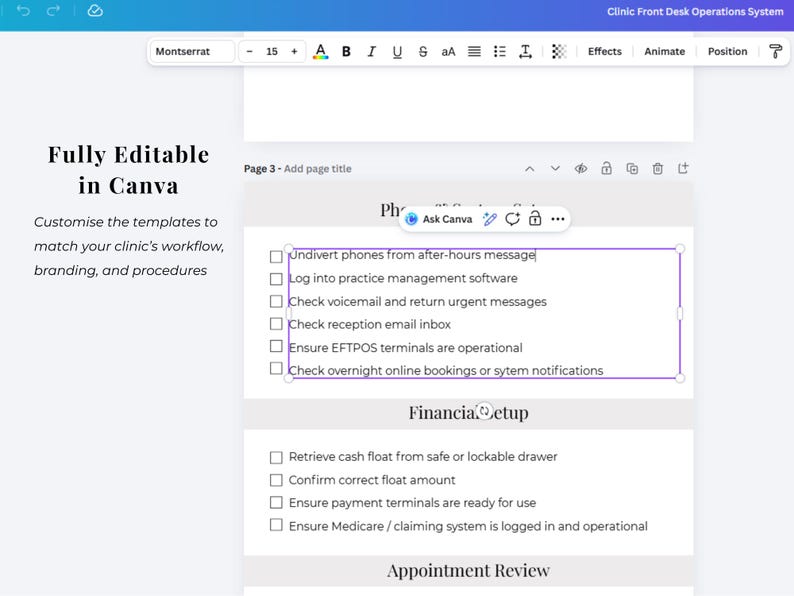Move the page down with the chevron
Viewport: 794px width, 596px height.
(x=555, y=169)
